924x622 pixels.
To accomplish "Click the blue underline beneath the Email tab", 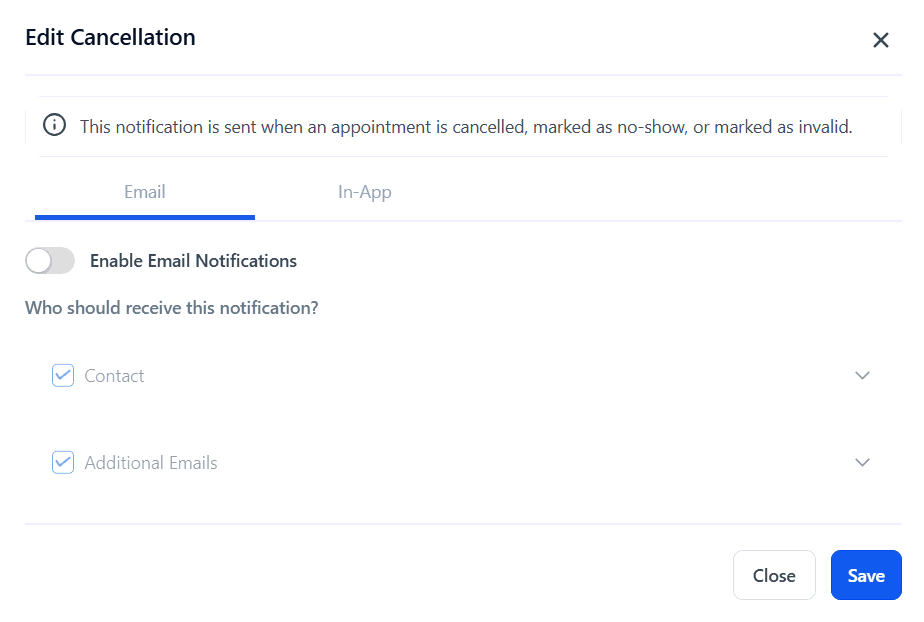I will click(x=145, y=217).
